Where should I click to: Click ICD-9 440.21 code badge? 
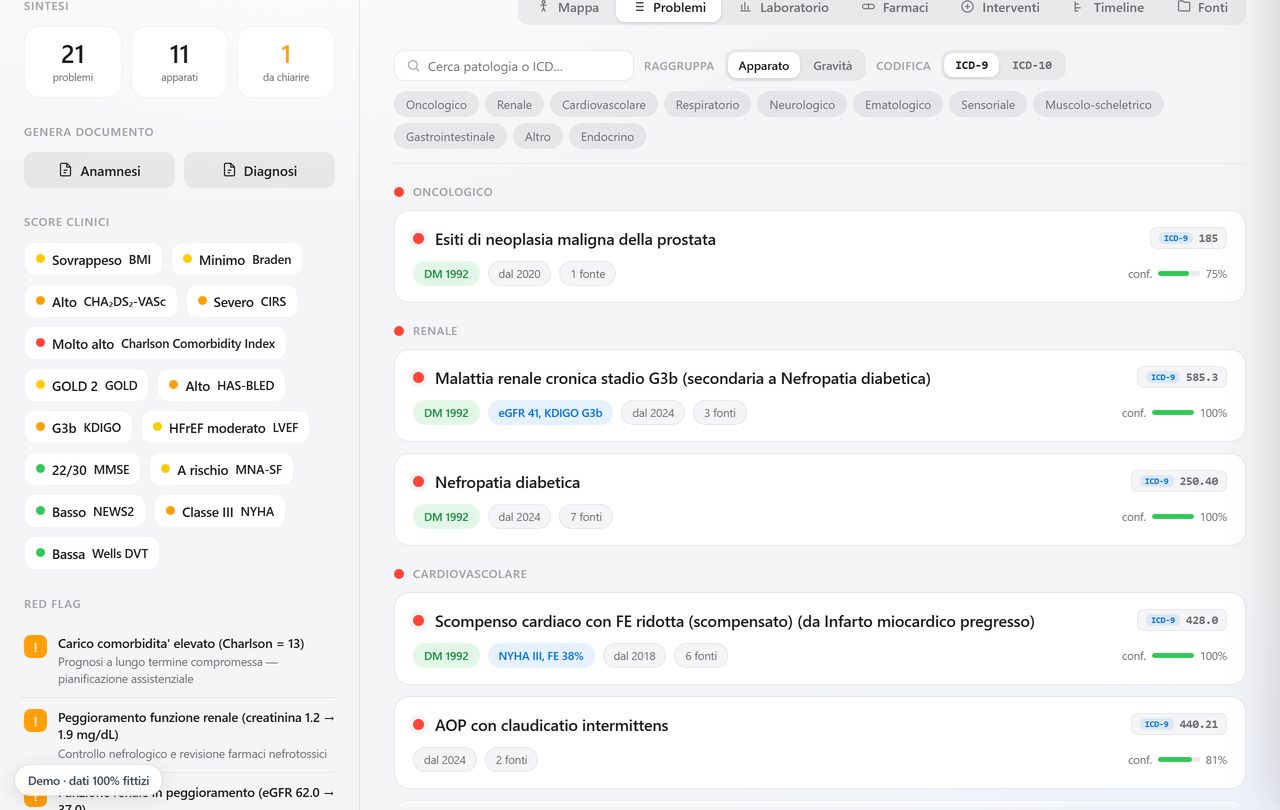(1179, 724)
